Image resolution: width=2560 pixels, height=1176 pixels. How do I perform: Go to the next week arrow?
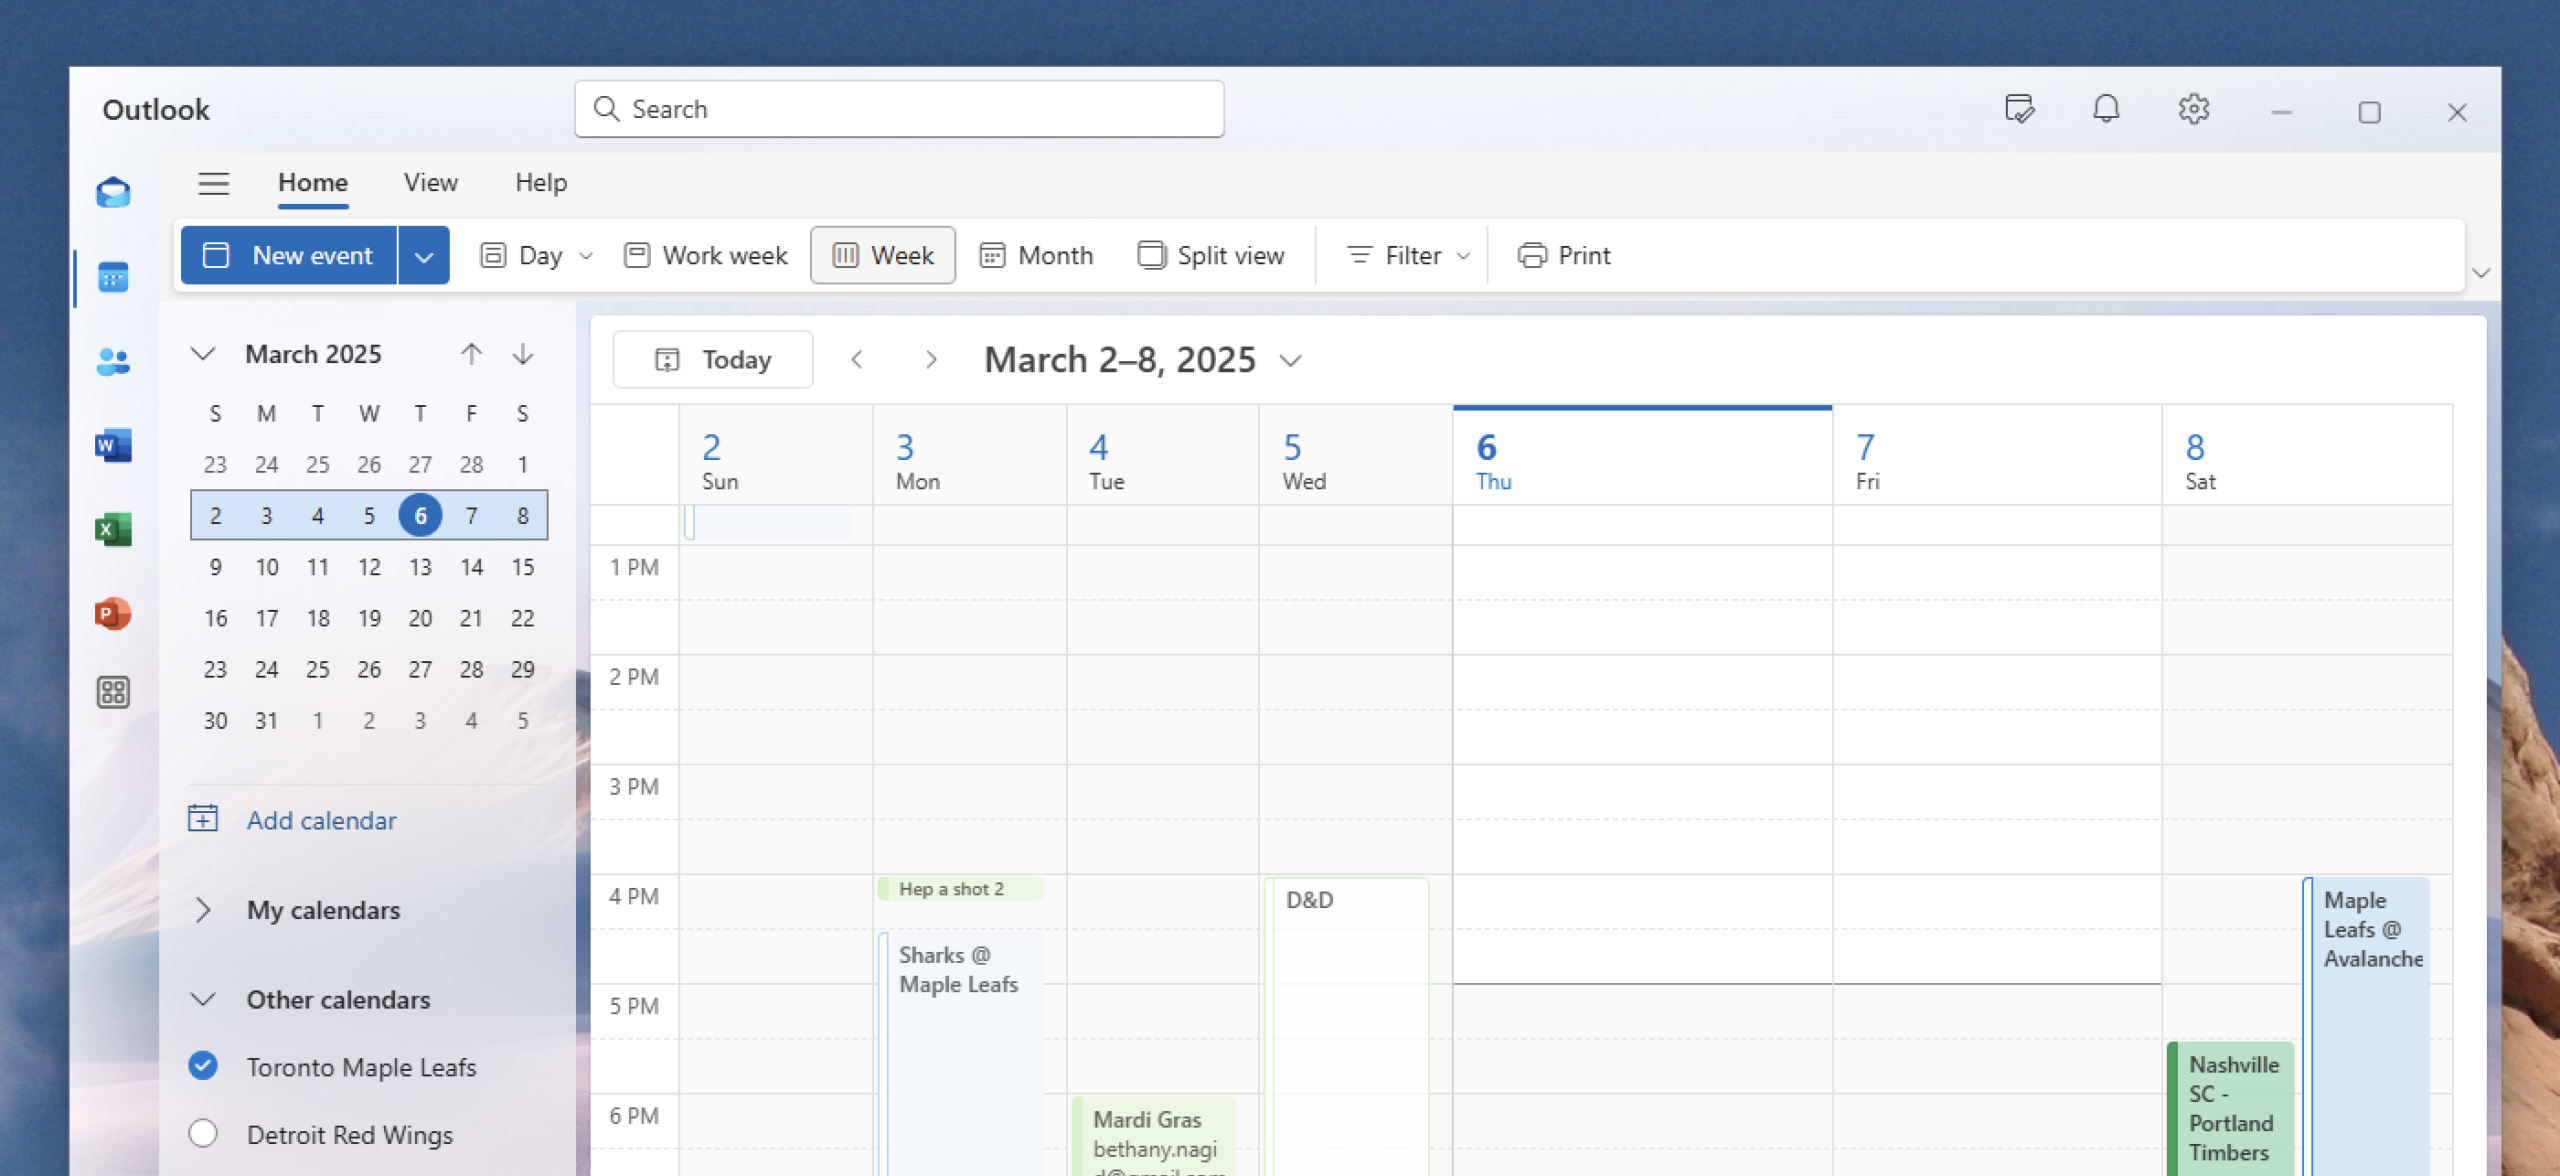coord(931,360)
